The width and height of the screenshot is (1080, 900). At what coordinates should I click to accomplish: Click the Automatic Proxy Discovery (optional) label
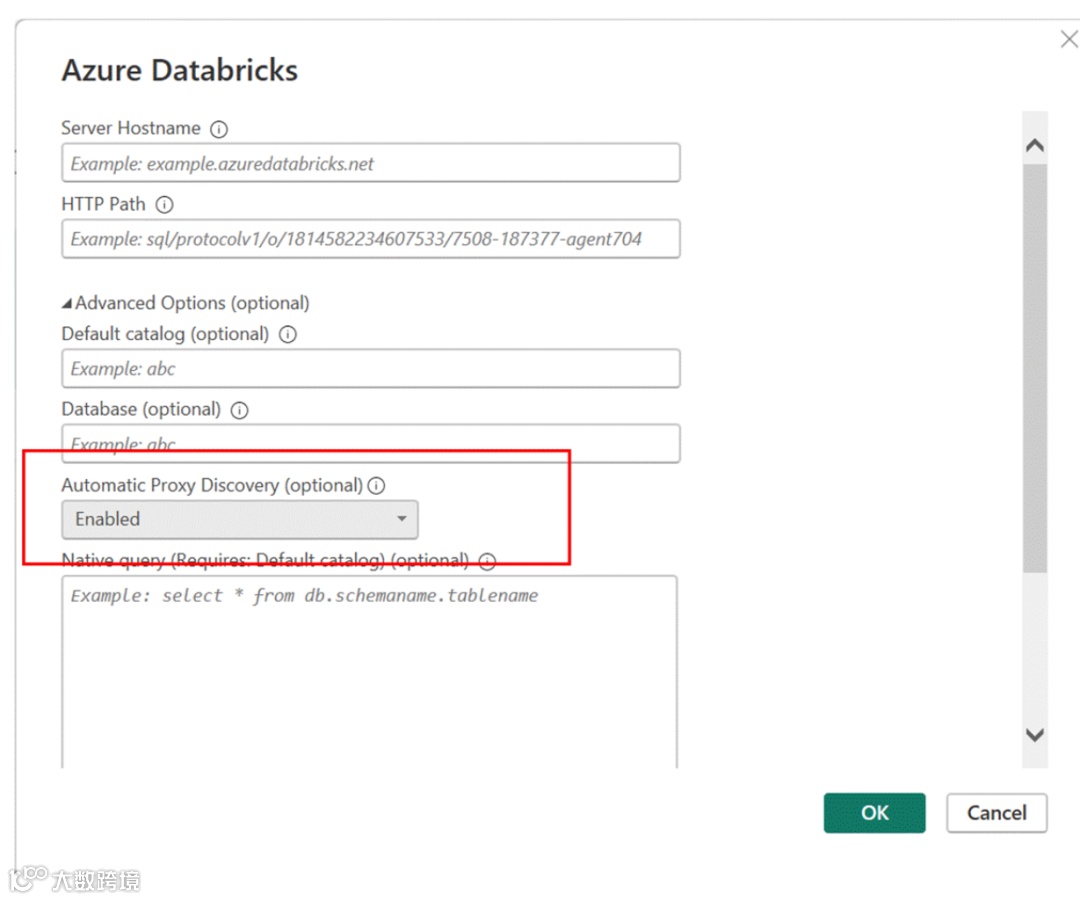tap(212, 485)
